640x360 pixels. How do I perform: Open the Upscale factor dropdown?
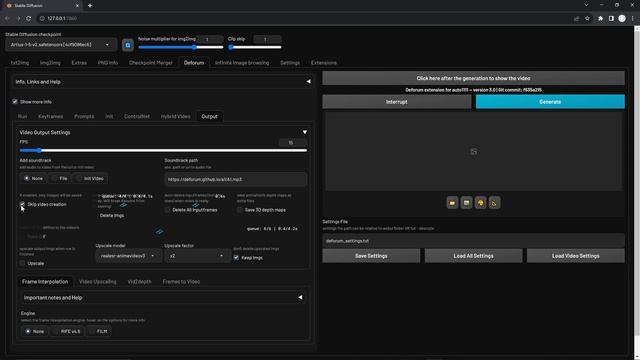tap(197, 256)
